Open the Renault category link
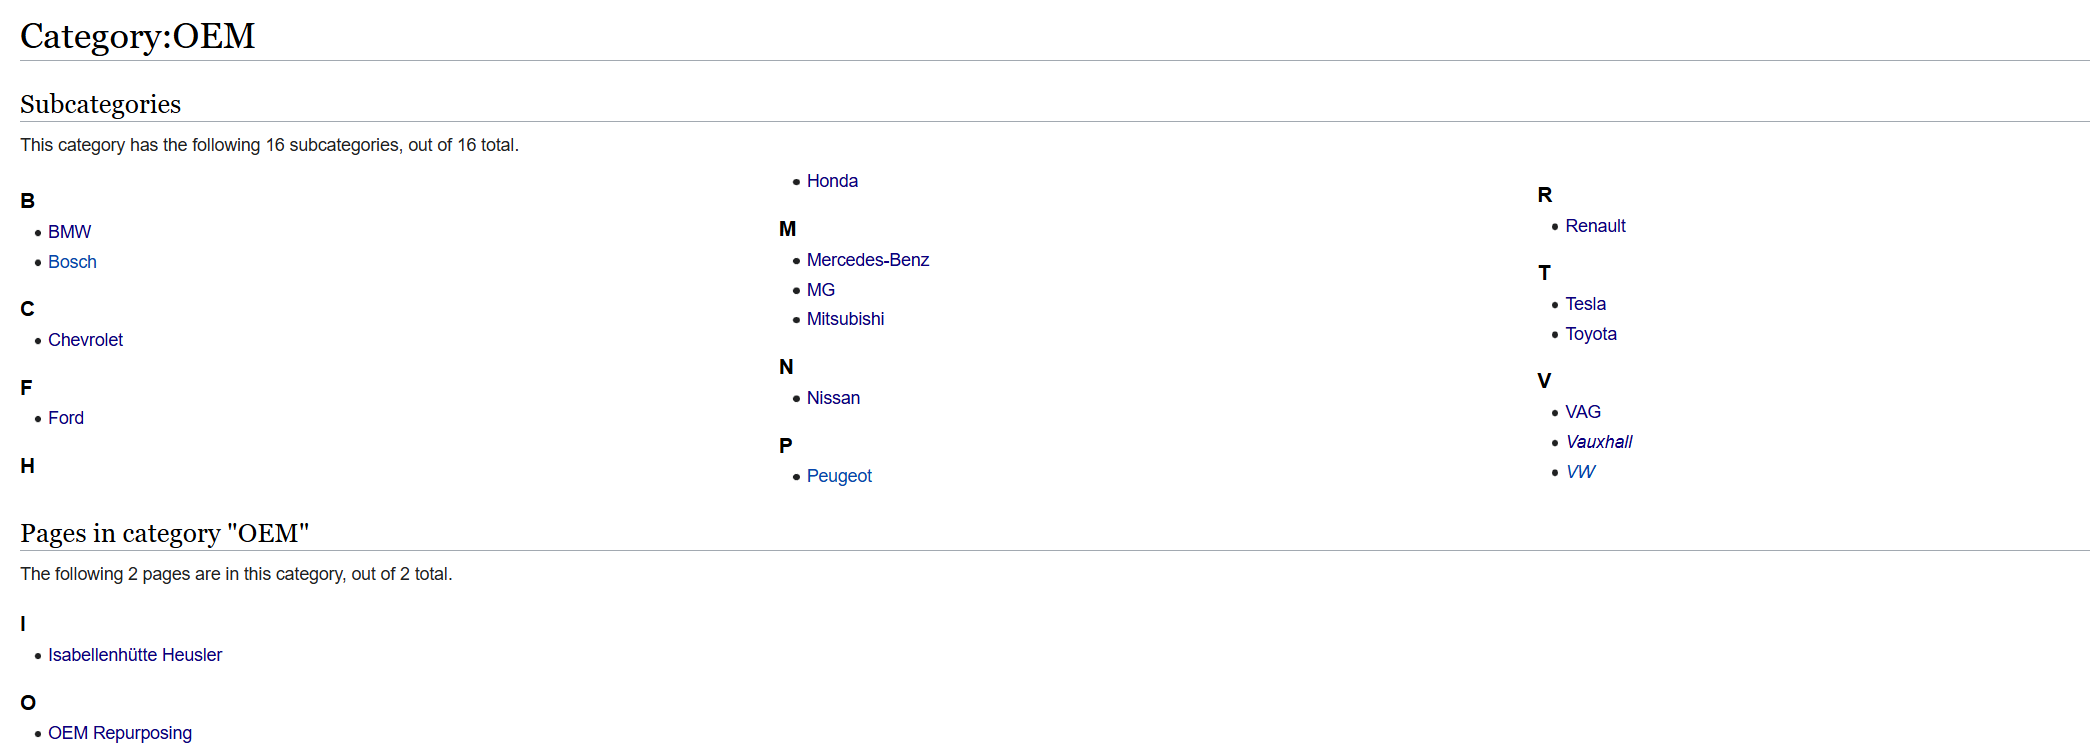The height and width of the screenshot is (750, 2090). coord(1595,226)
